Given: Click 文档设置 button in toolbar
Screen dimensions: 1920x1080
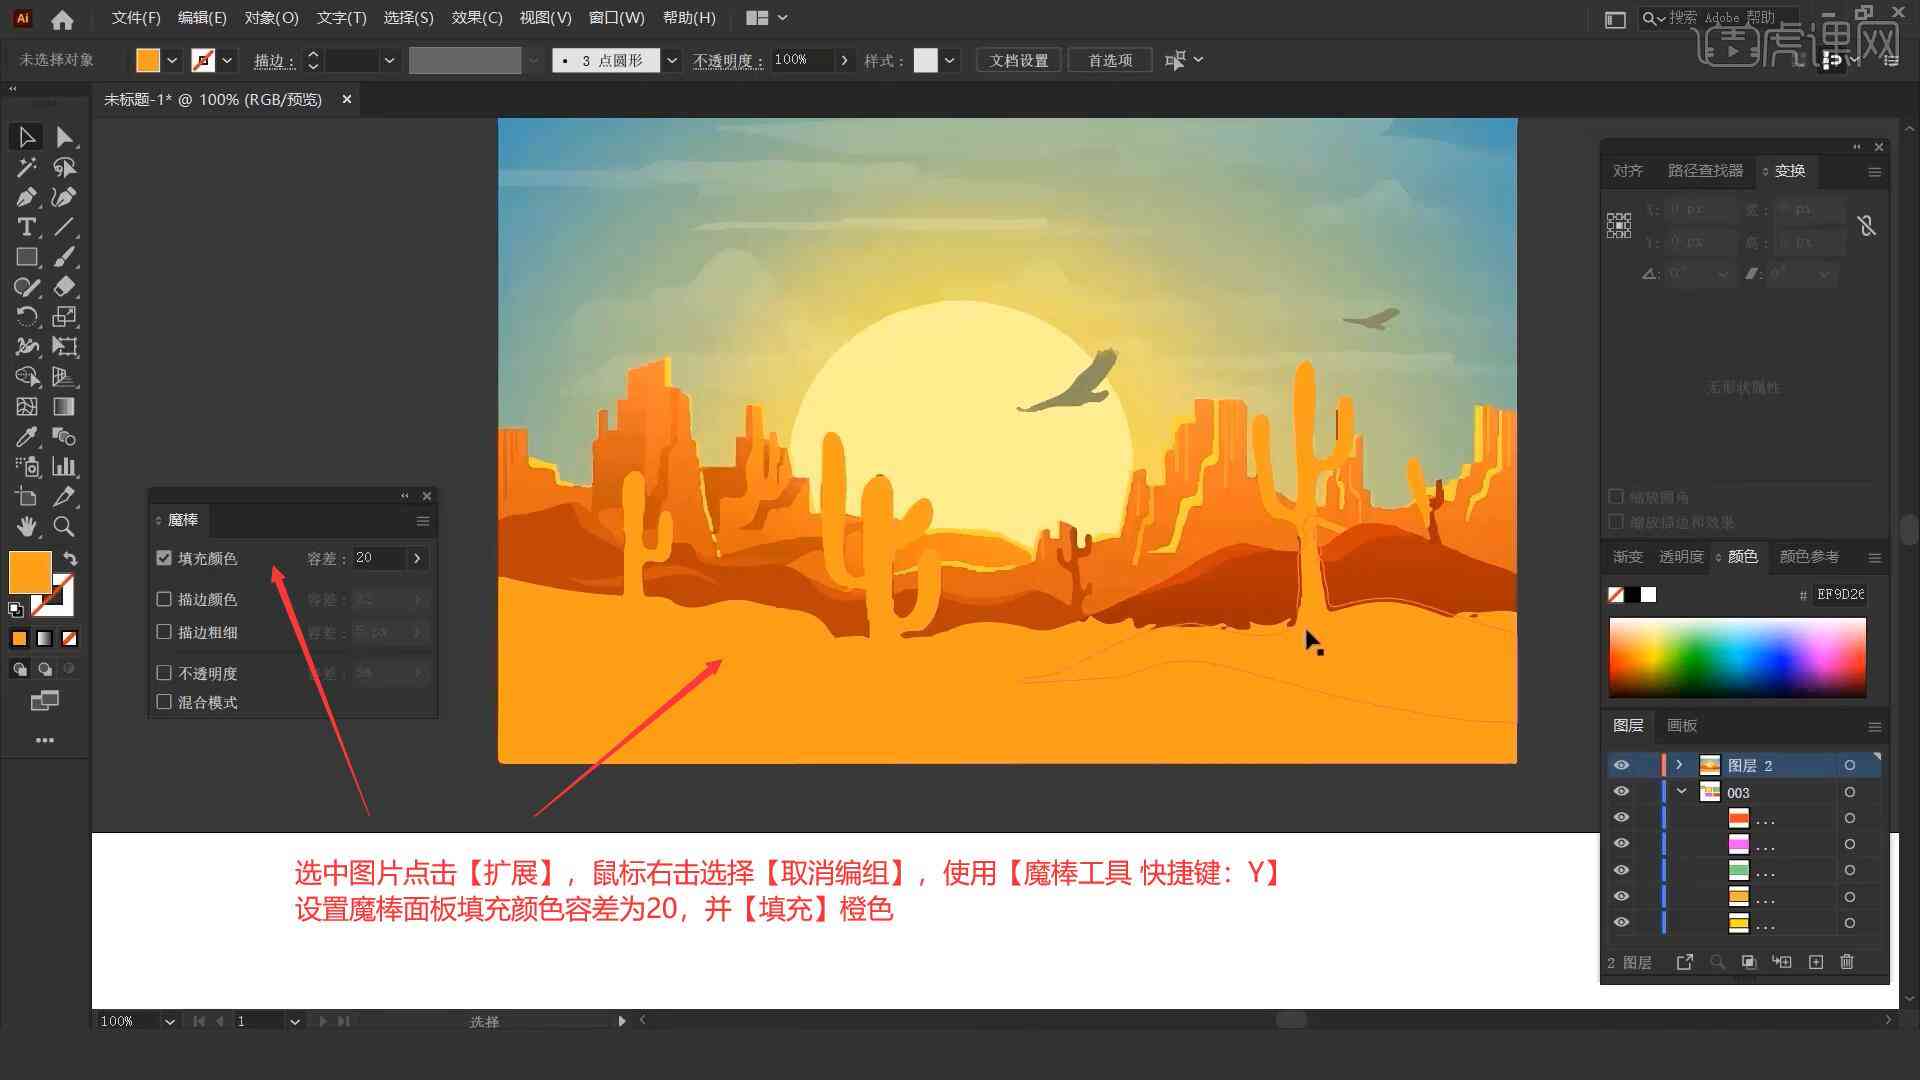Looking at the screenshot, I should 1025,59.
